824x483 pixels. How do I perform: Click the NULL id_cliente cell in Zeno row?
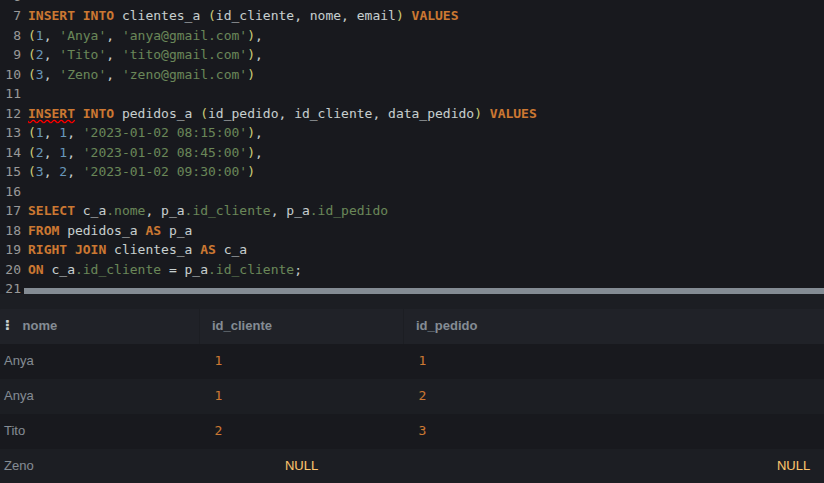pyautogui.click(x=301, y=466)
